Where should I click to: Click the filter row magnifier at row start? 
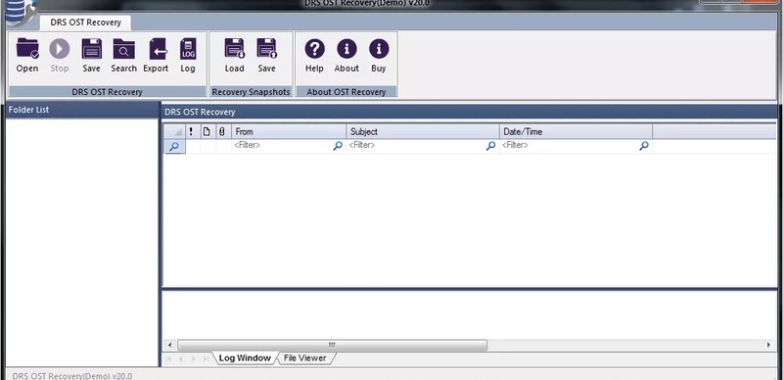(x=174, y=146)
